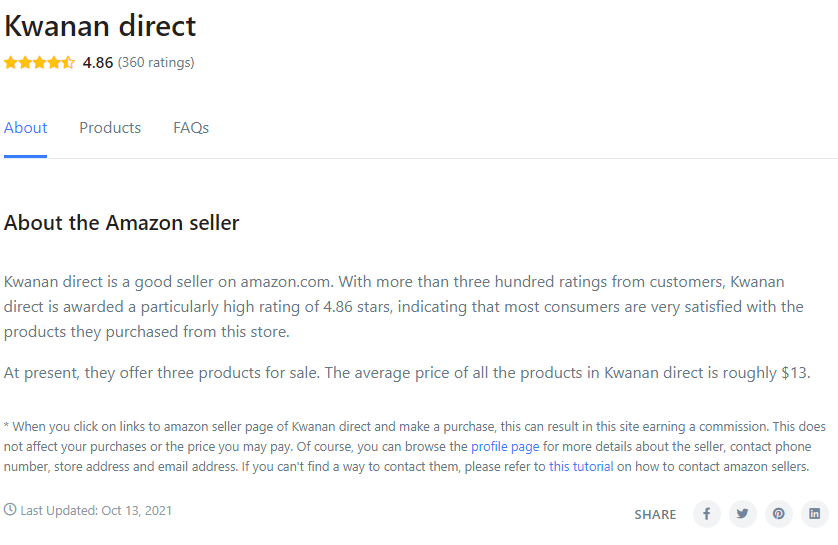Share the page on LinkedIn
Image resolution: width=838 pixels, height=545 pixels.
[x=814, y=514]
